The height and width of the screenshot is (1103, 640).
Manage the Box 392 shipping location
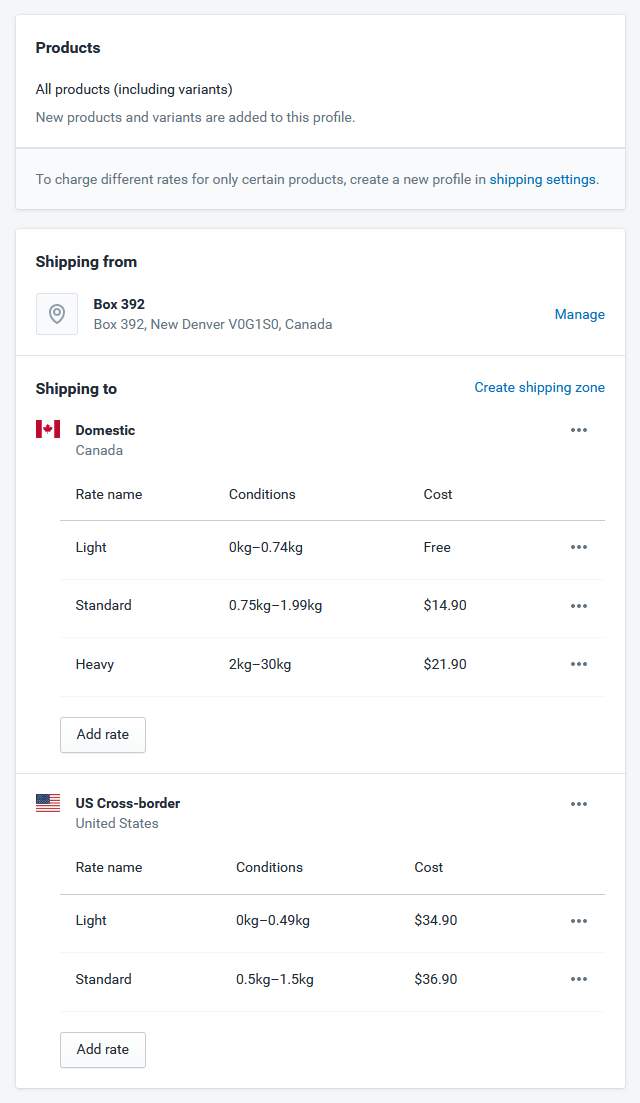(580, 314)
